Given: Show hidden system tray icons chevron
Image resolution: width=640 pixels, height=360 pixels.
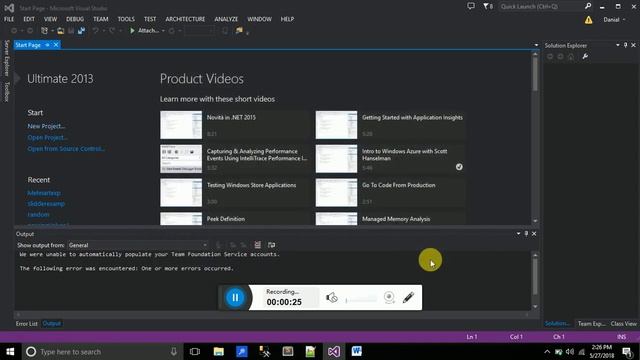Looking at the screenshot, I should coord(547,351).
